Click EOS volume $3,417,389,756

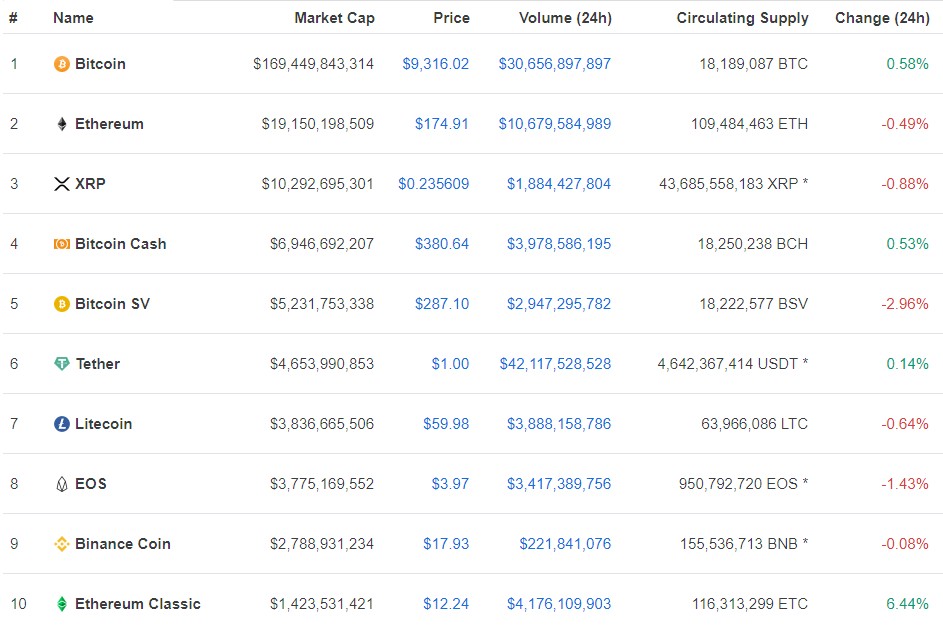559,484
